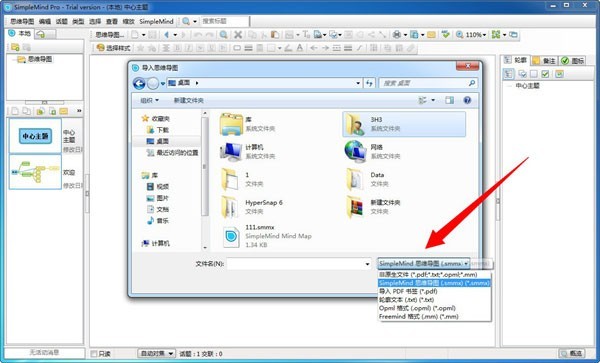Click the 选择样式 style palette button
Screen dimensions: 600x363
[x=113, y=48]
